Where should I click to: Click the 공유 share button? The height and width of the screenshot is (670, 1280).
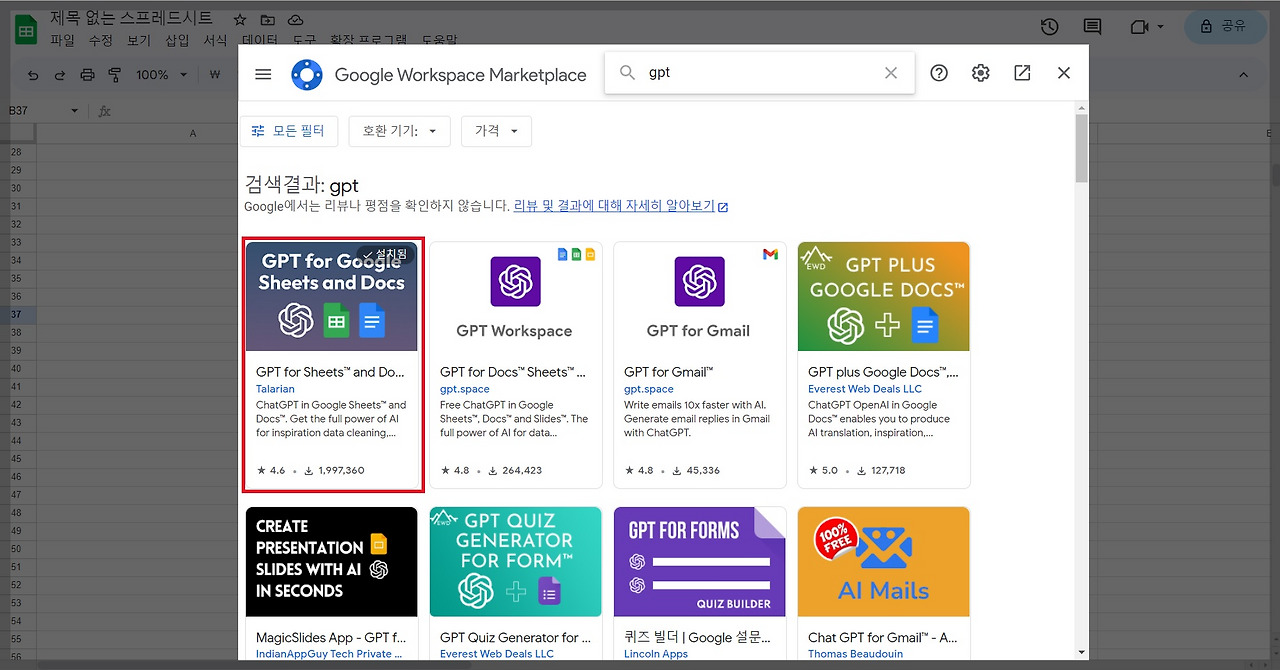coord(1225,27)
